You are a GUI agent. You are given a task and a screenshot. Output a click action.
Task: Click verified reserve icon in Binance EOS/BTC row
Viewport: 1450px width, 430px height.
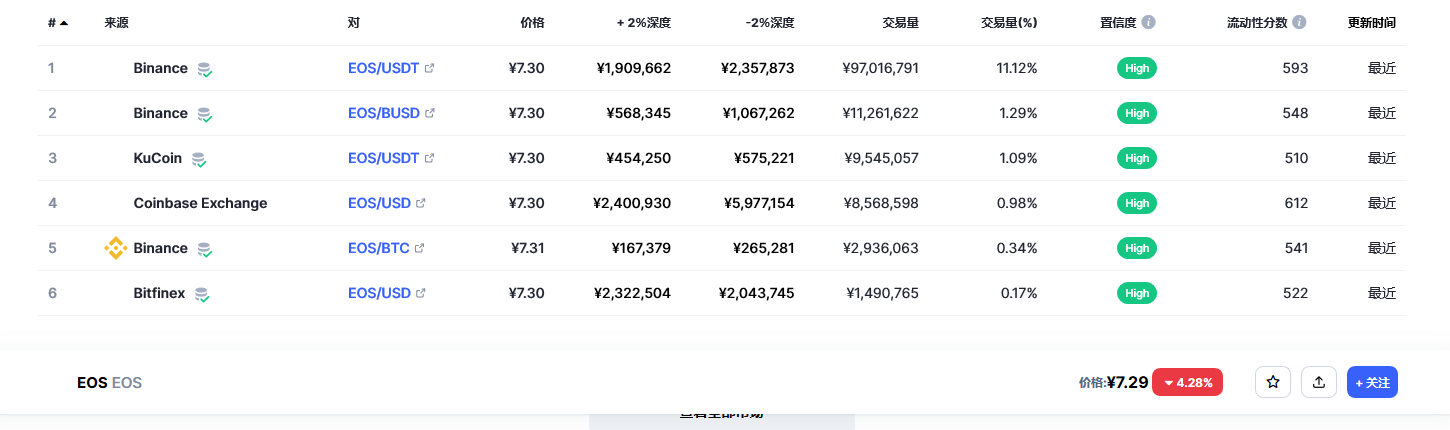pyautogui.click(x=204, y=249)
